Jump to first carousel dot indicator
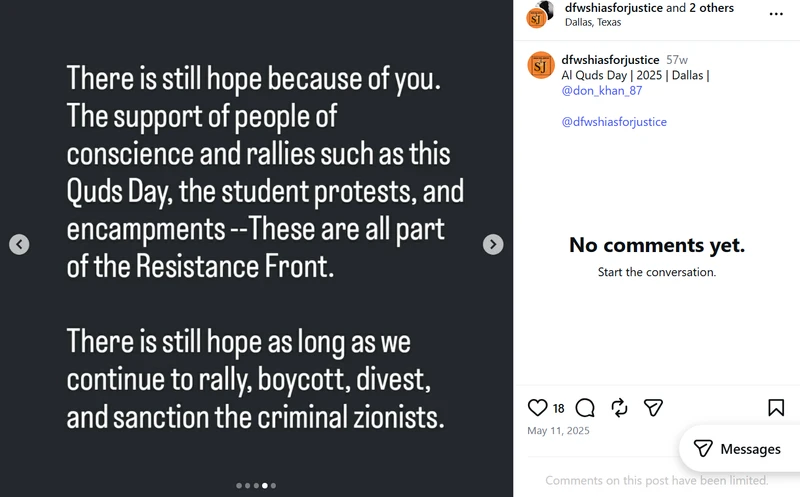The image size is (800, 497). pos(239,486)
